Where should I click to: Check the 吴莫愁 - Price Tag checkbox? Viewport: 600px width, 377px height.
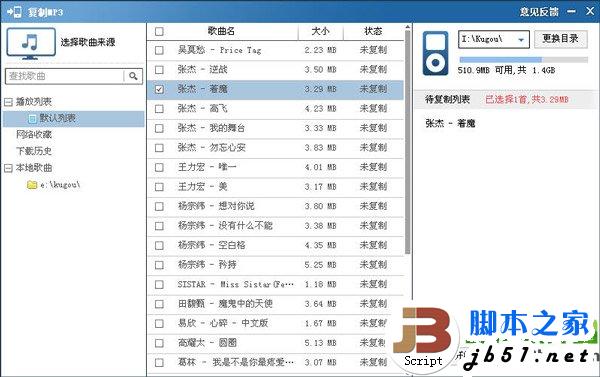(x=159, y=51)
